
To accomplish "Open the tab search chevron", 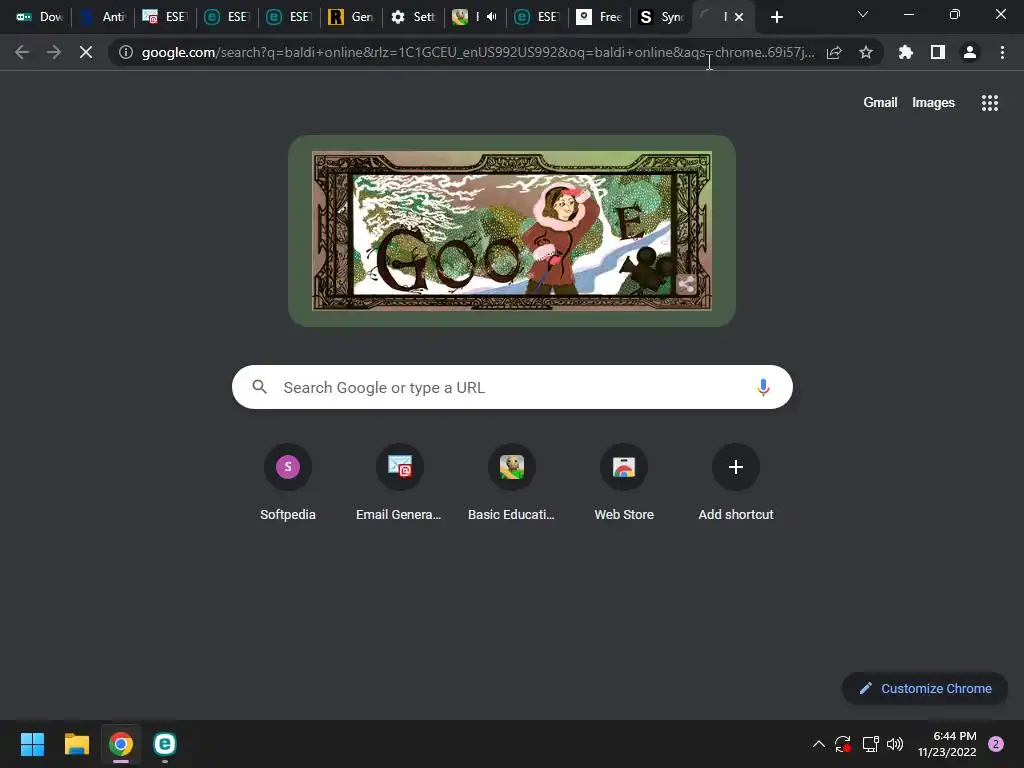I will [863, 14].
